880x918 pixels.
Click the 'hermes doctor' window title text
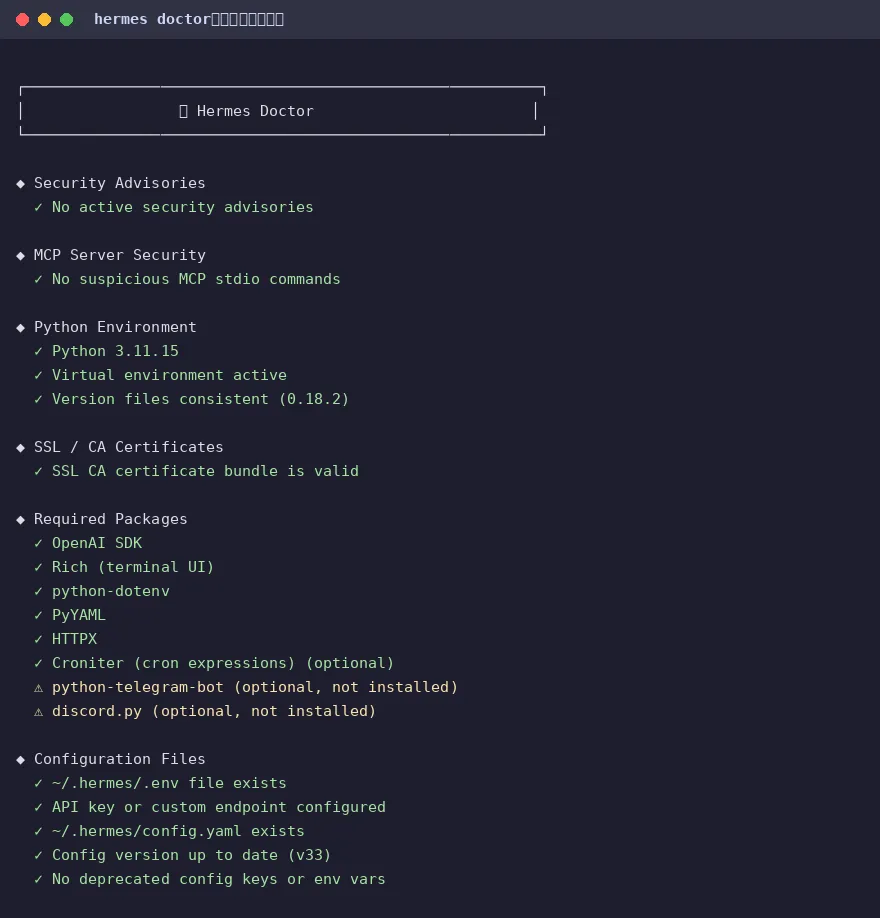click(152, 19)
